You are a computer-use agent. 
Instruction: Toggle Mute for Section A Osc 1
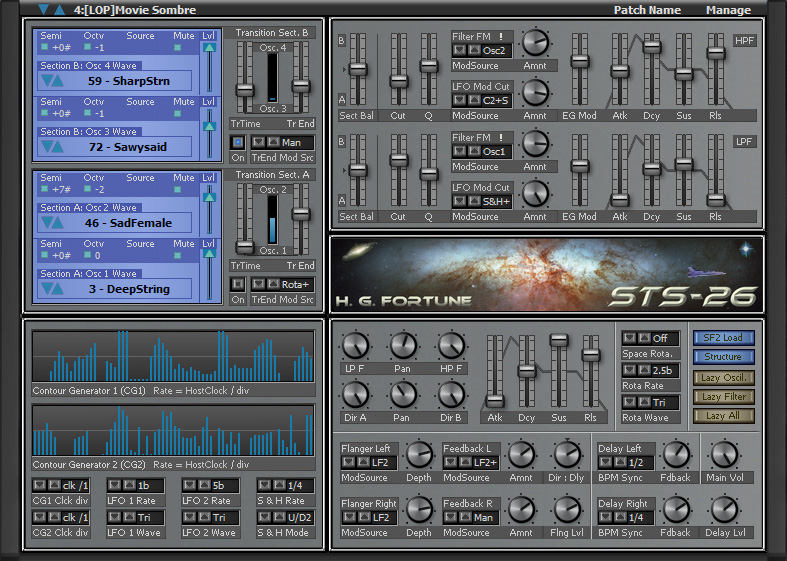pyautogui.click(x=178, y=255)
